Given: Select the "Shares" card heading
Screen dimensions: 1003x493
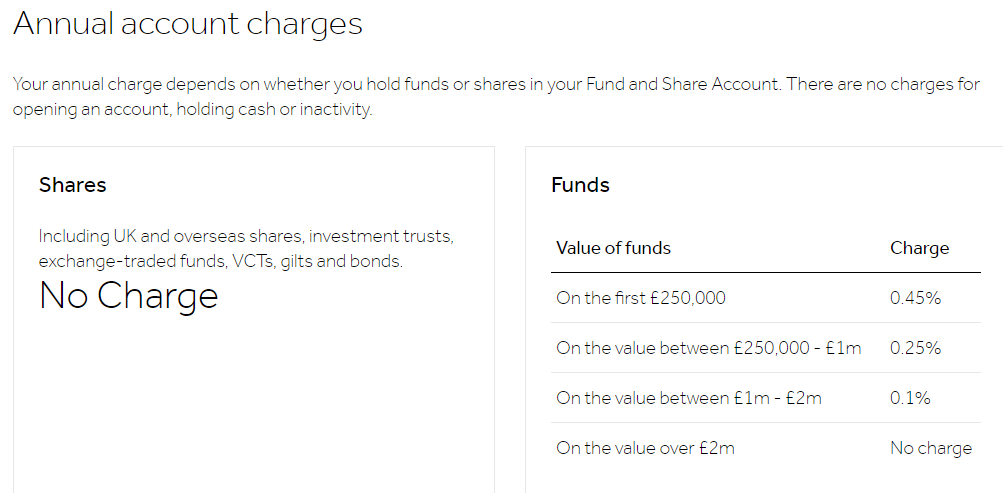Looking at the screenshot, I should [x=72, y=185].
